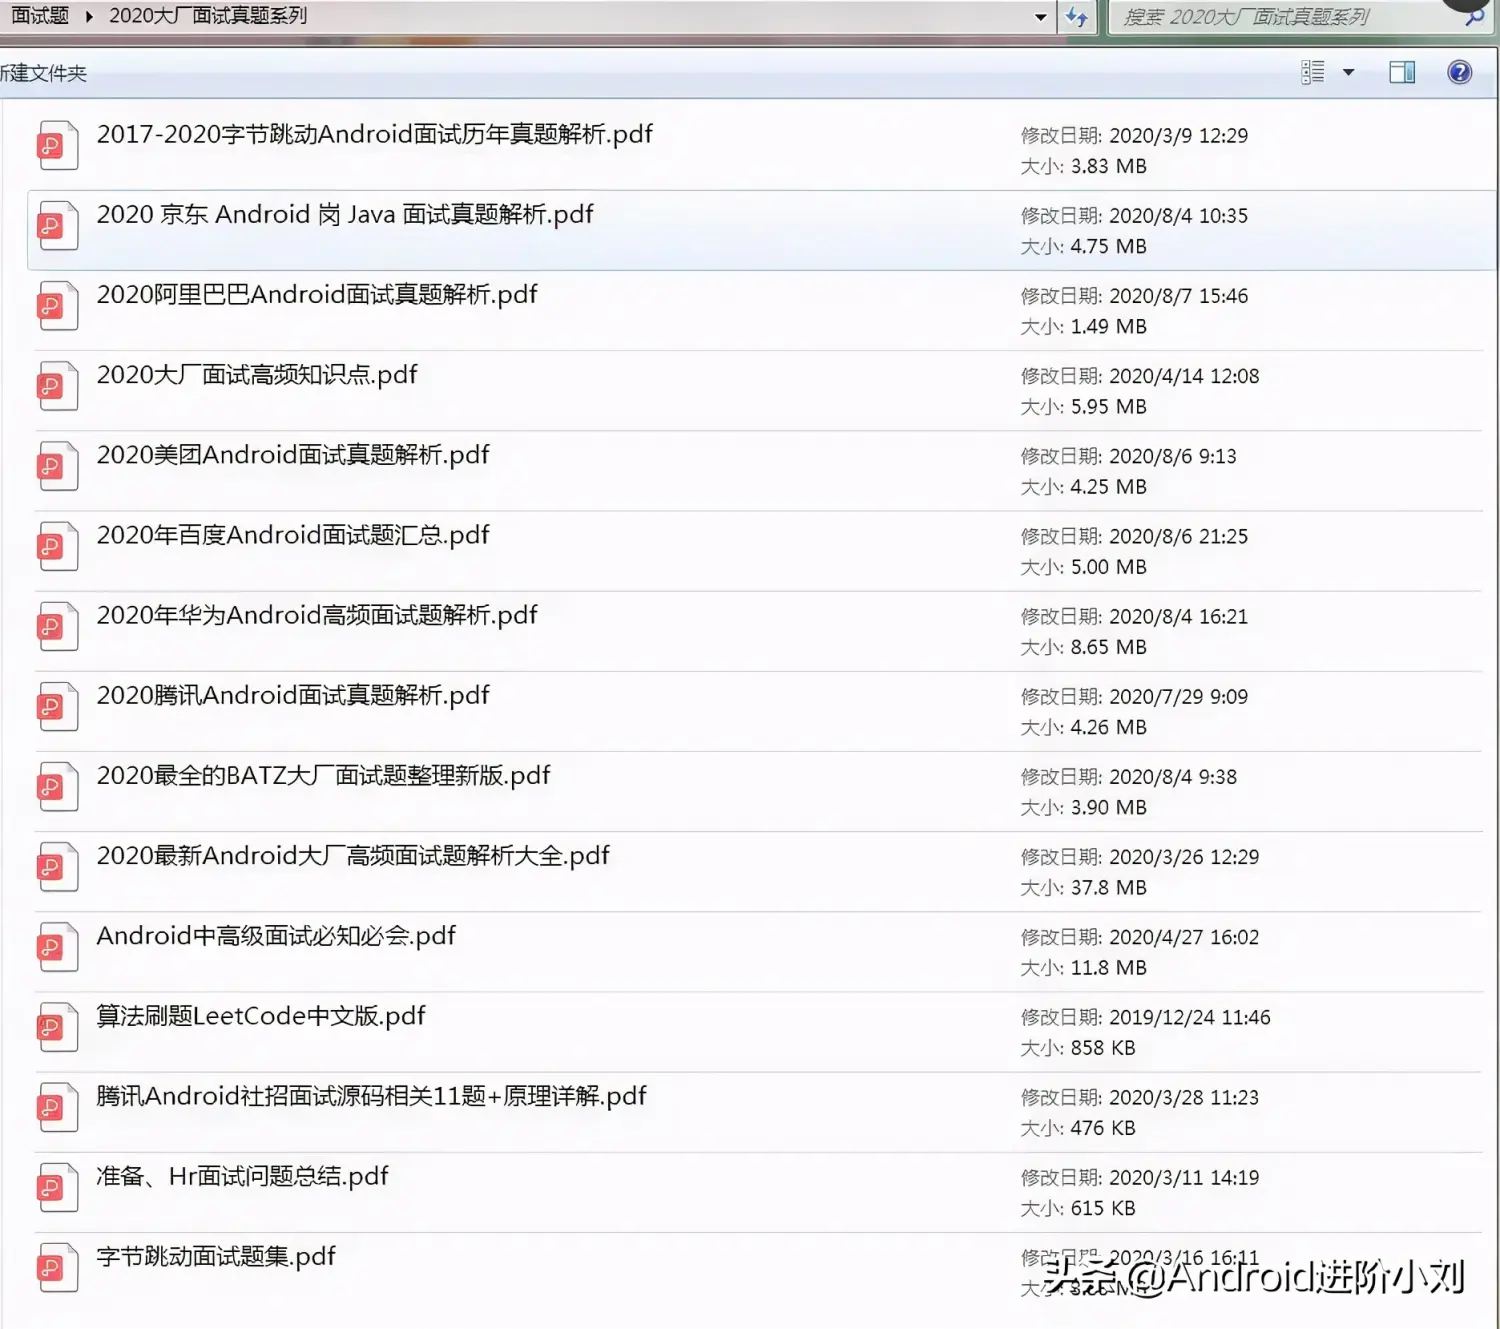Click the search magnifier icon
The image size is (1500, 1329).
[x=1474, y=17]
